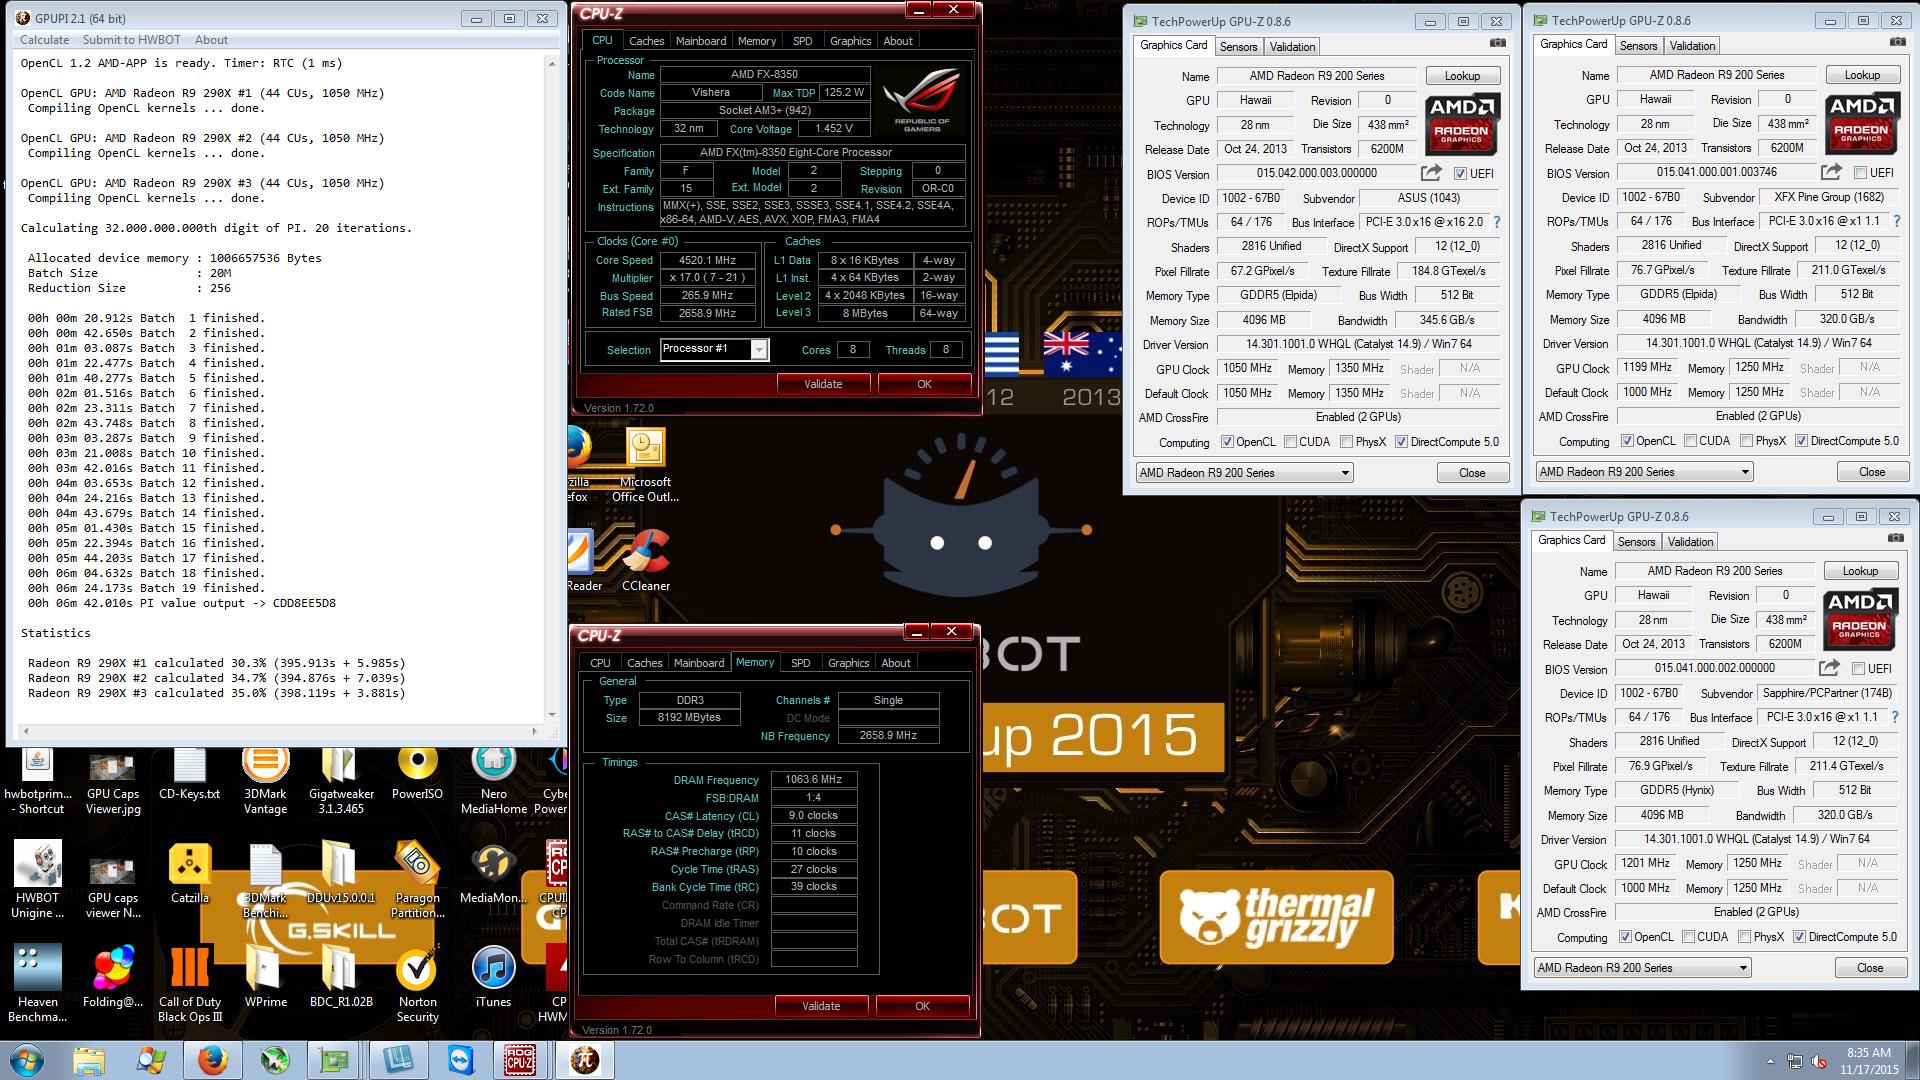Click the GPUPI output scrollbar up arrow
This screenshot has width=1920, height=1080.
pyautogui.click(x=552, y=63)
